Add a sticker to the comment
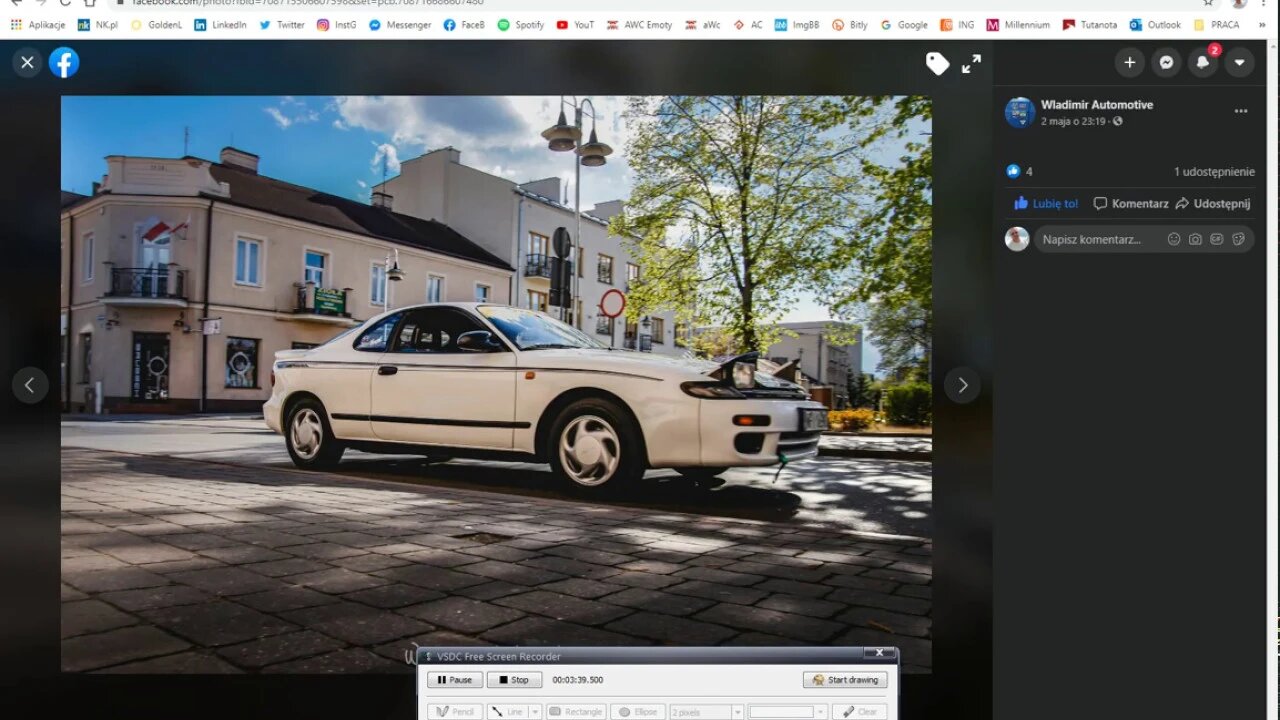Image resolution: width=1280 pixels, height=720 pixels. [x=1238, y=239]
